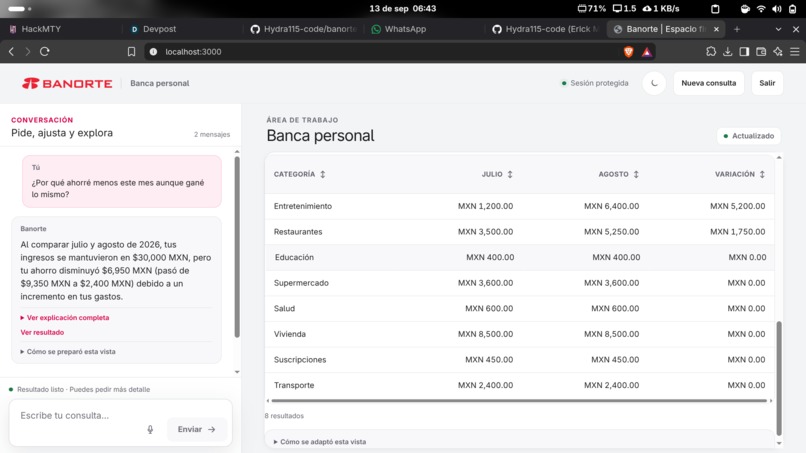
Task: Sort table by Variación column
Action: click(x=740, y=174)
